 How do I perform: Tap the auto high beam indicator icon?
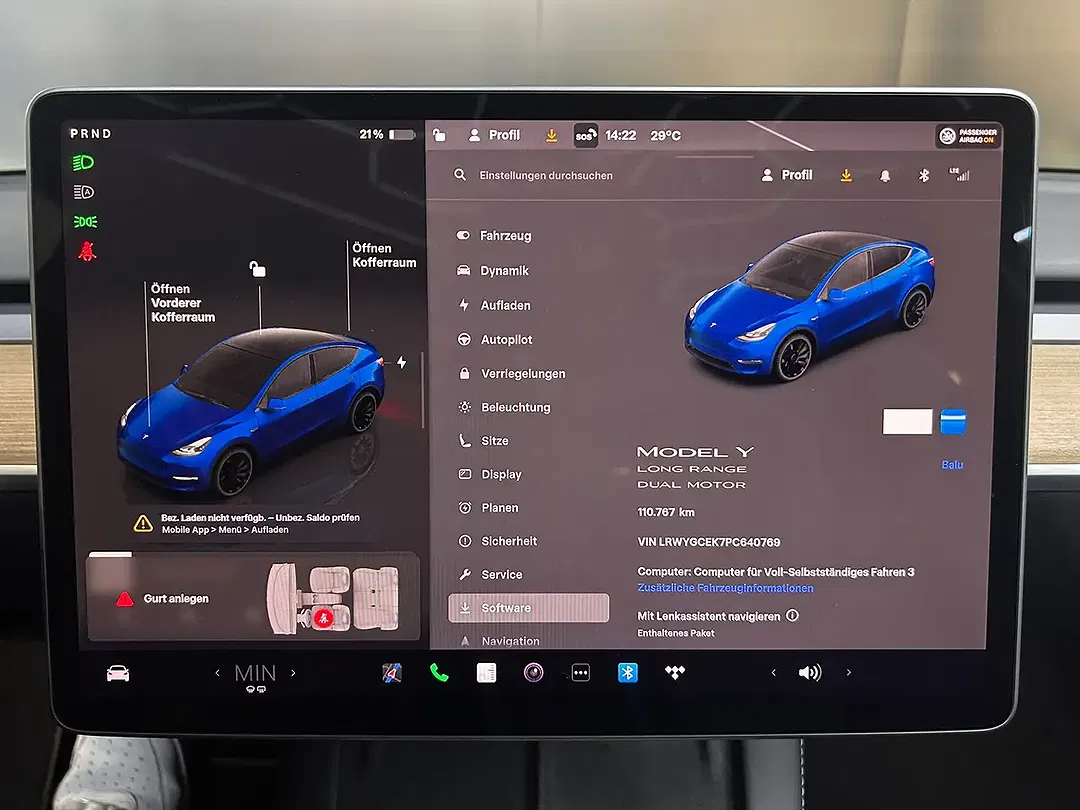pos(83,192)
